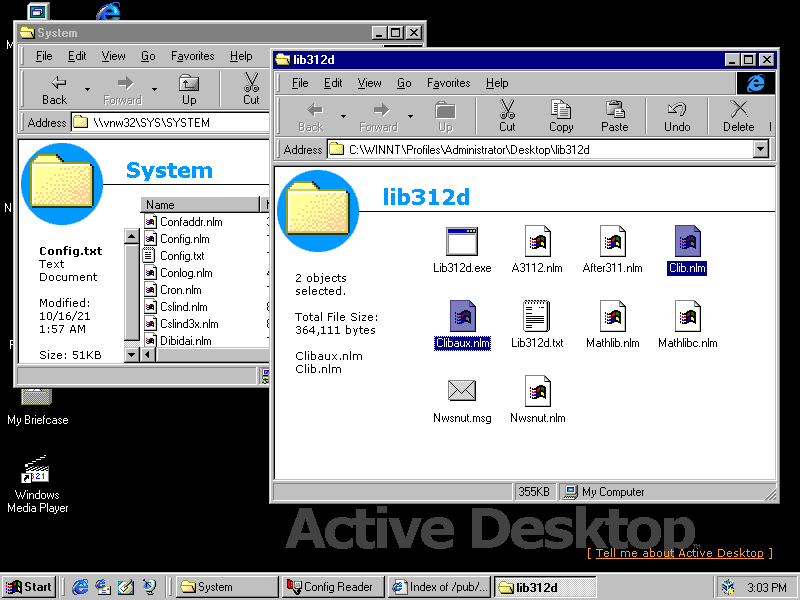
Task: Click Cut in the System window toolbar
Action: [251, 90]
